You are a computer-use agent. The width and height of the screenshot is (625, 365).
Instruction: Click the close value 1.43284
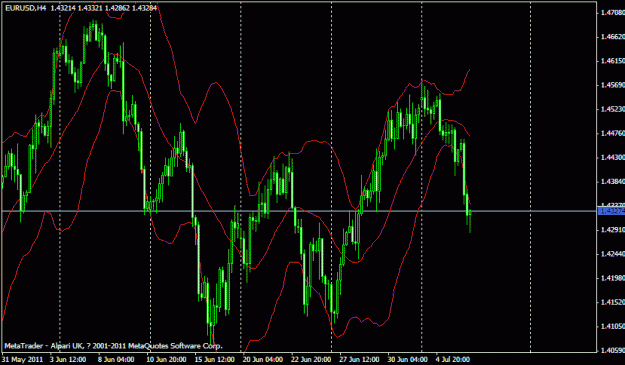[x=144, y=8]
